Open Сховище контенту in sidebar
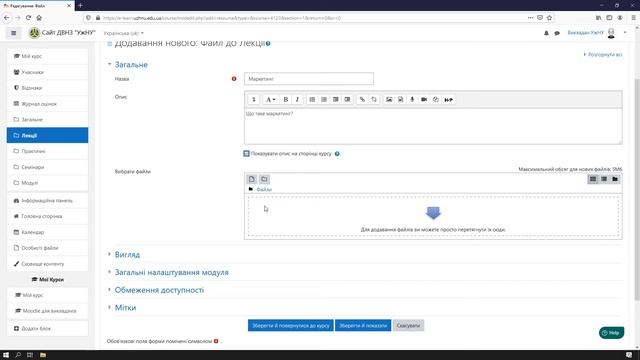 click(47, 264)
